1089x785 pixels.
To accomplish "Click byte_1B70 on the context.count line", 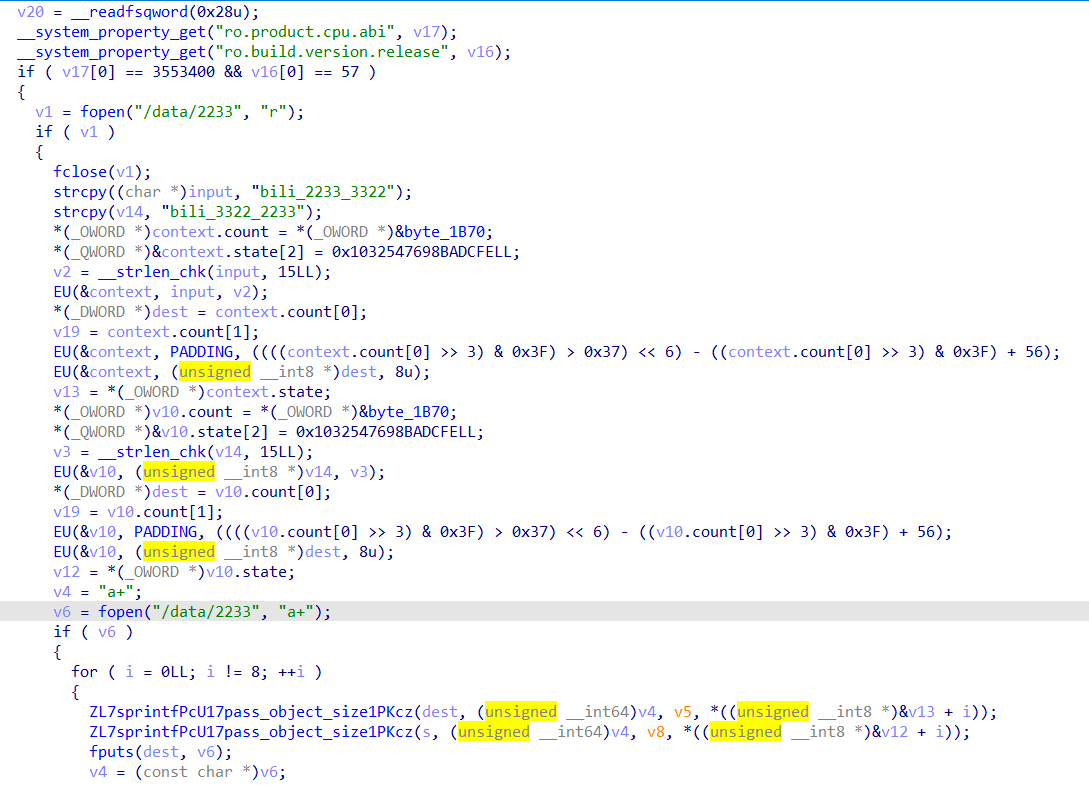I will tap(448, 232).
